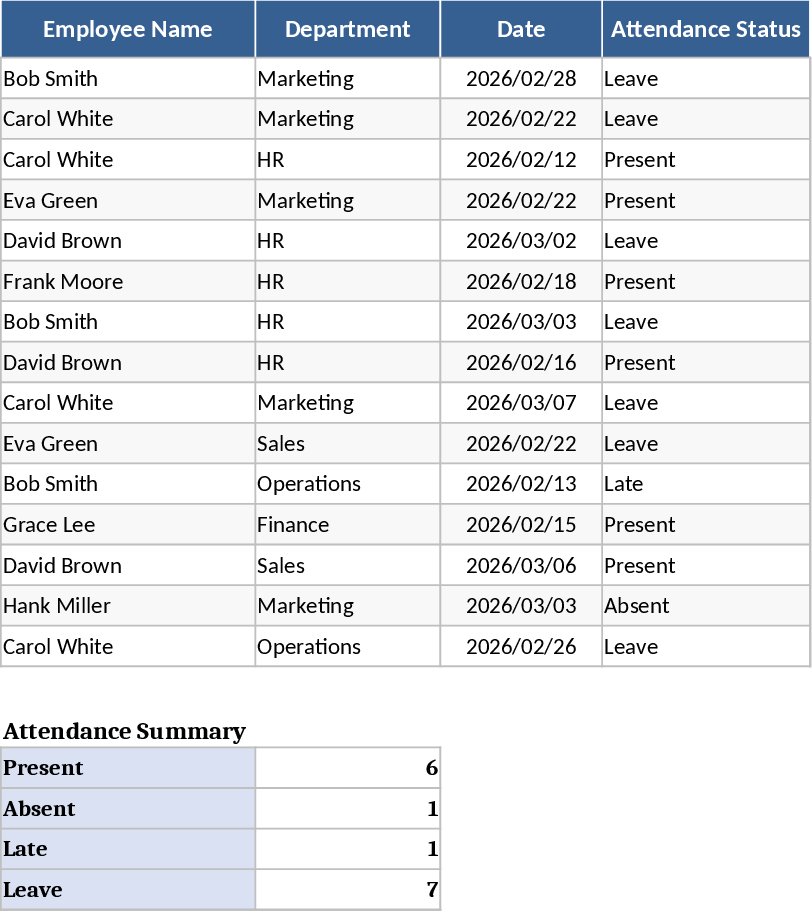Select the date cell 2026/02/13

click(x=521, y=484)
